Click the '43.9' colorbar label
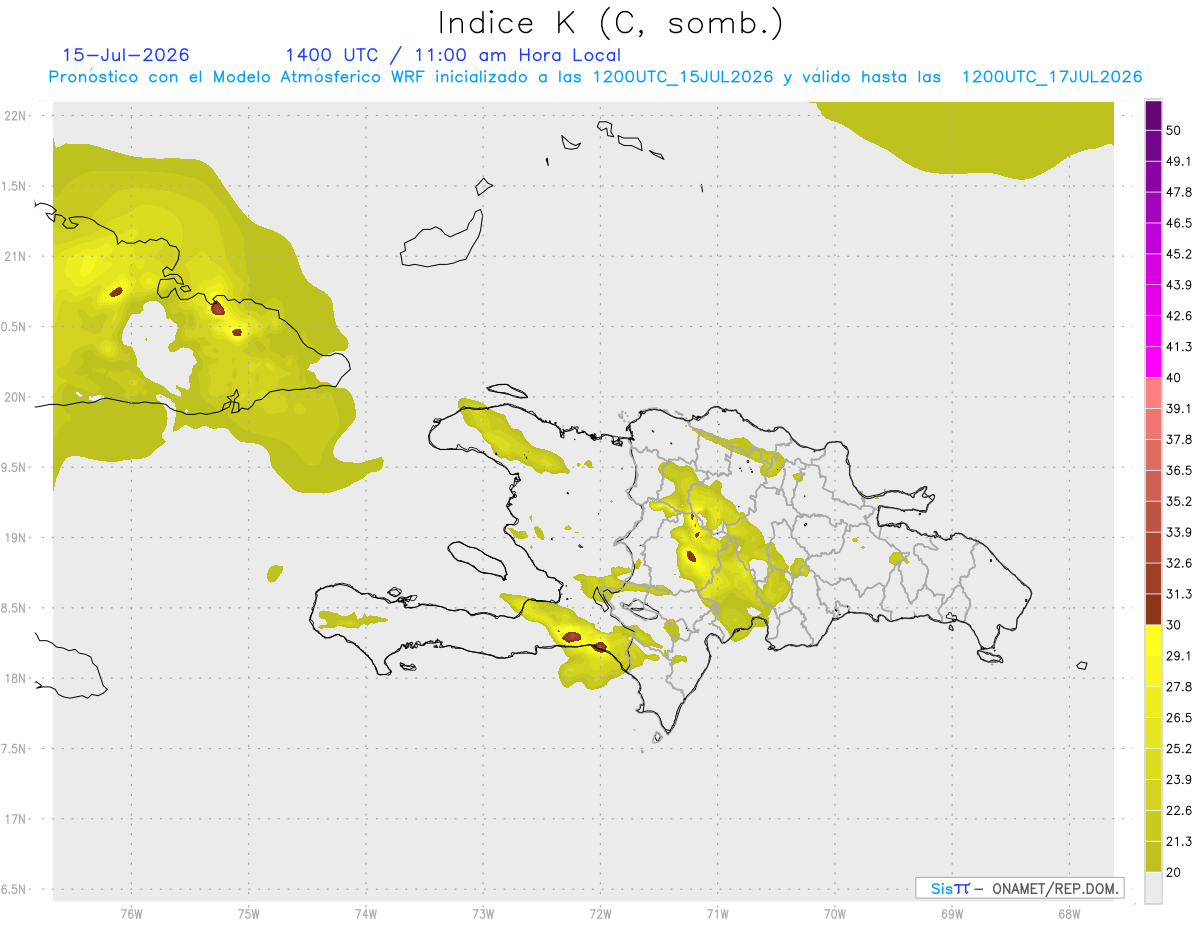 tap(1179, 285)
